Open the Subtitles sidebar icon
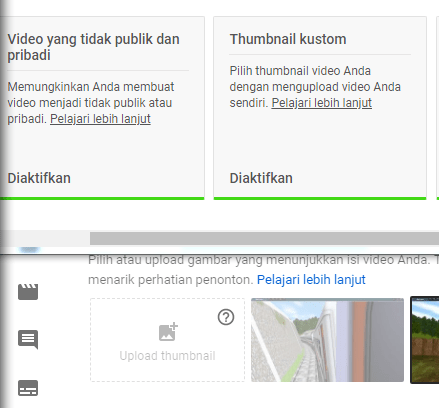Viewport: 439px width, 408px height. [x=28, y=388]
